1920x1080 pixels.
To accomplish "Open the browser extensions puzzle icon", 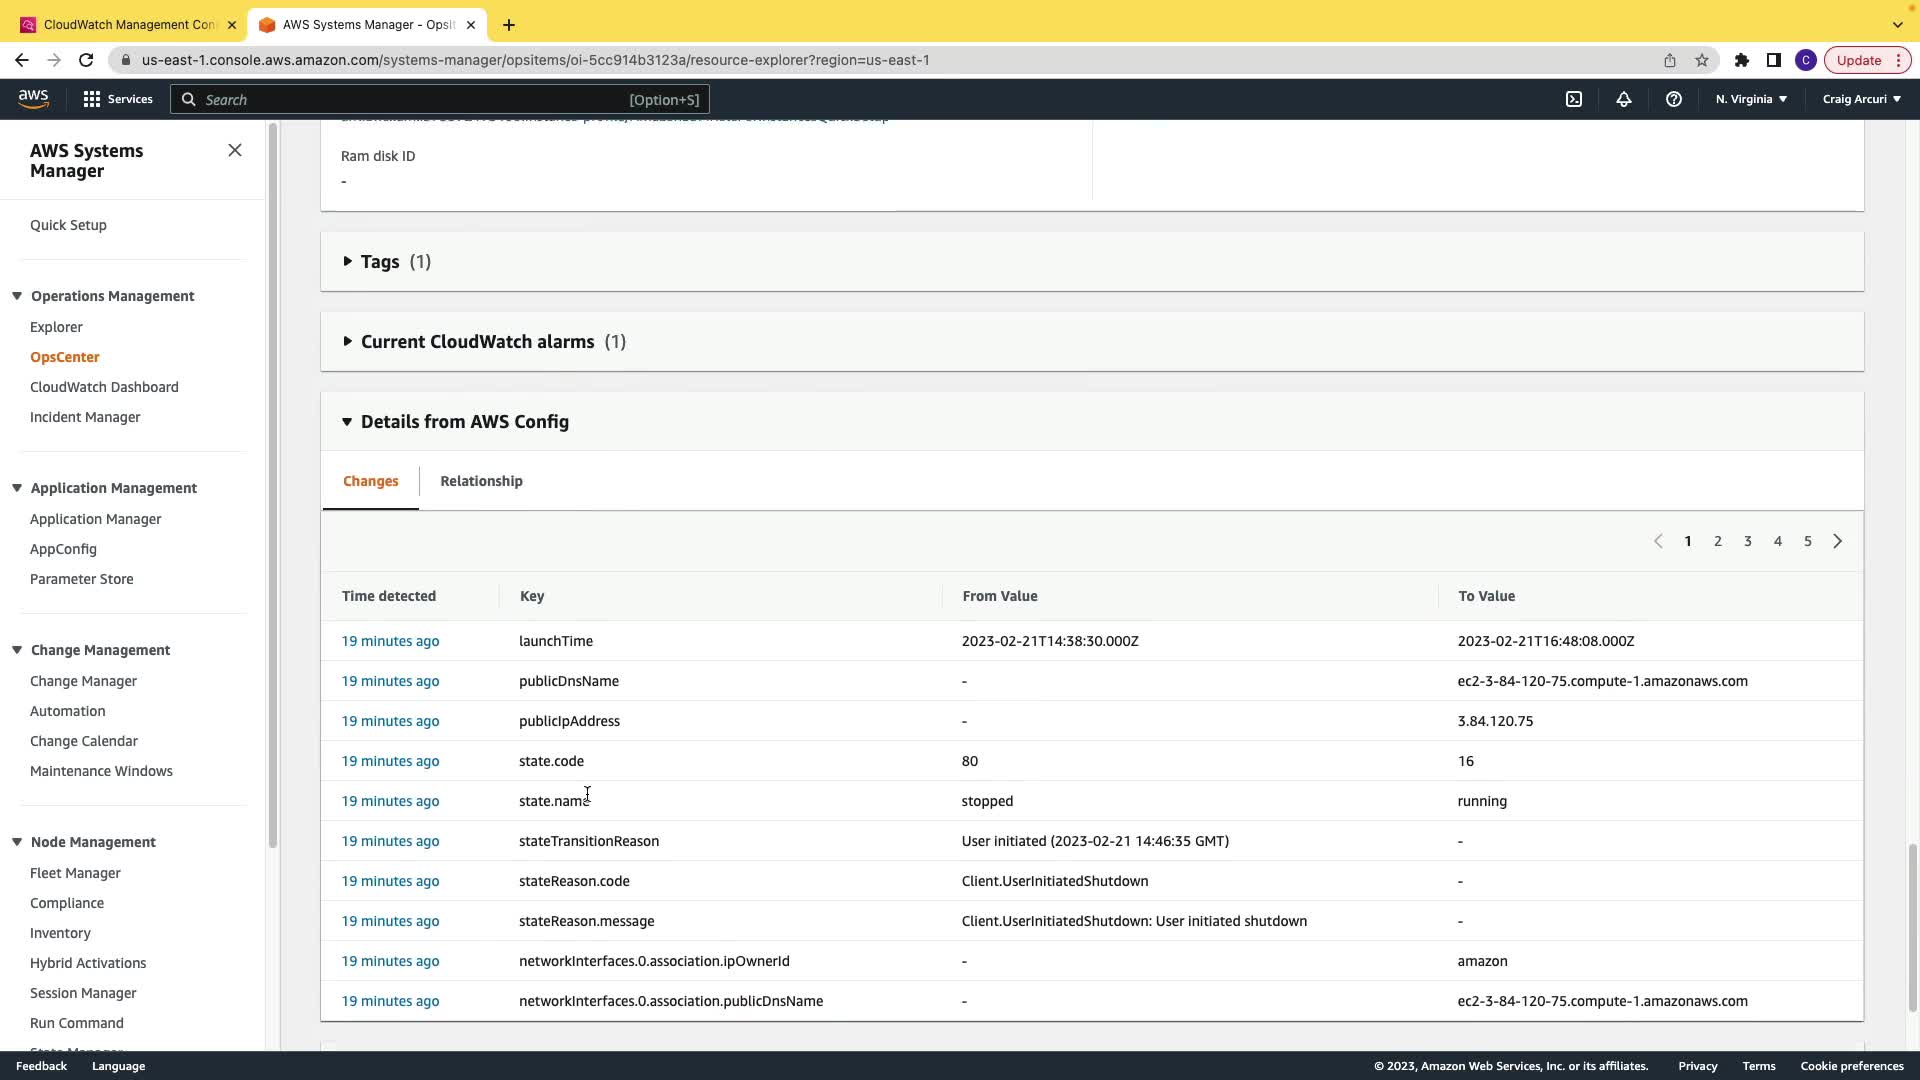I will click(1742, 60).
